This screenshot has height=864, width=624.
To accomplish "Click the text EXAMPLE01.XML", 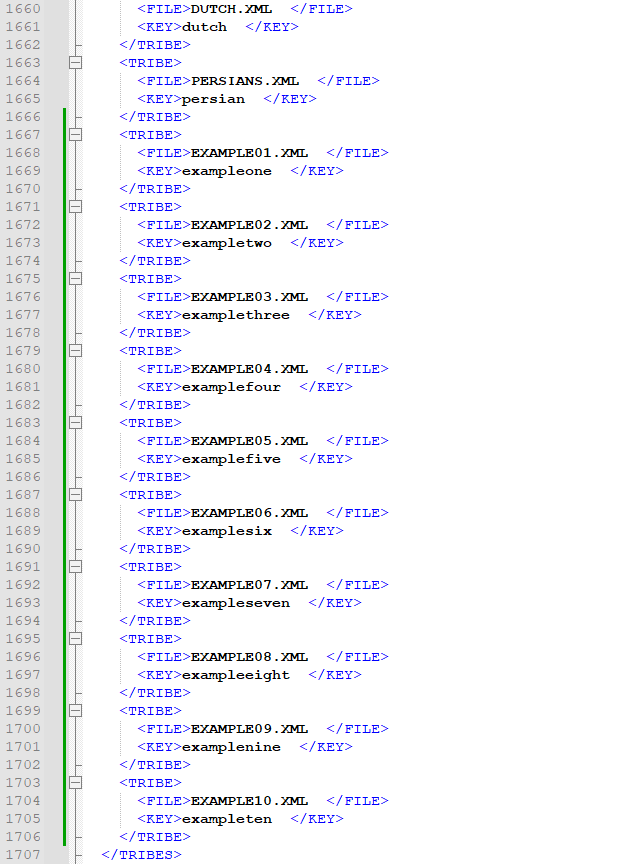I will 250,153.
